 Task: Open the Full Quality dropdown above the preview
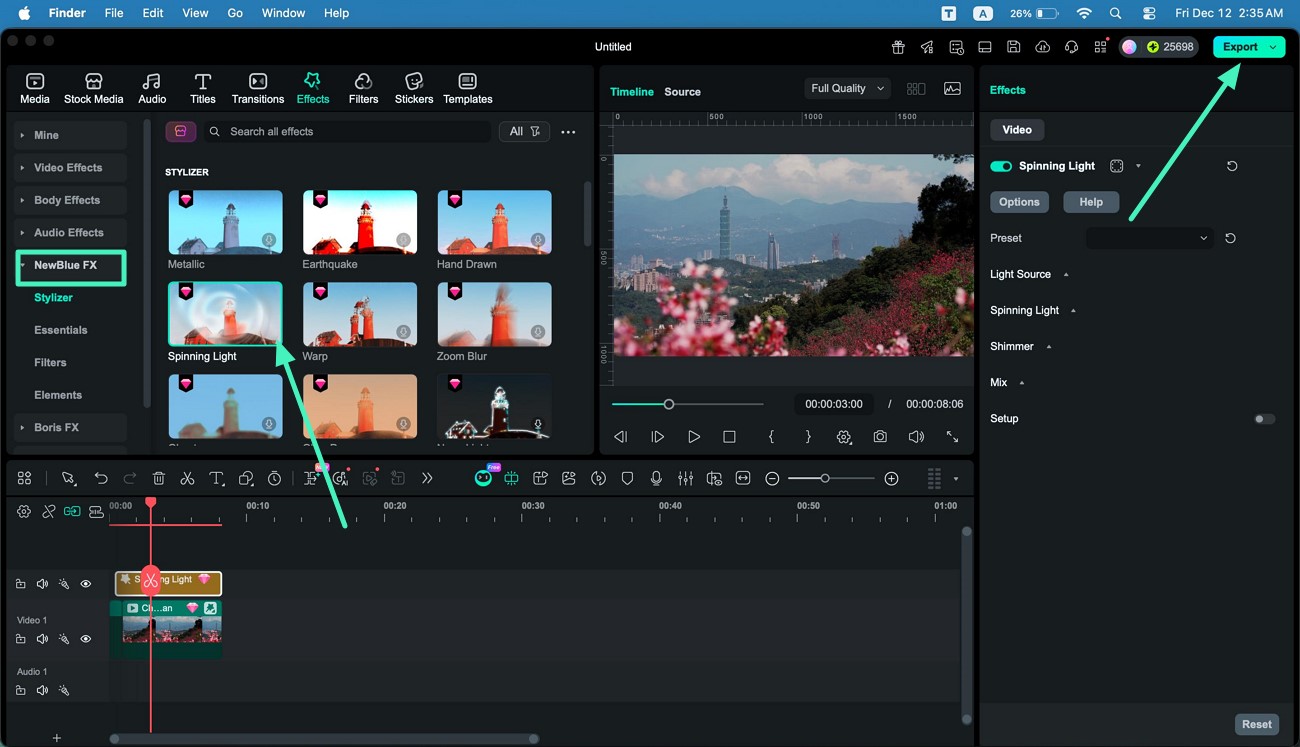coord(846,88)
